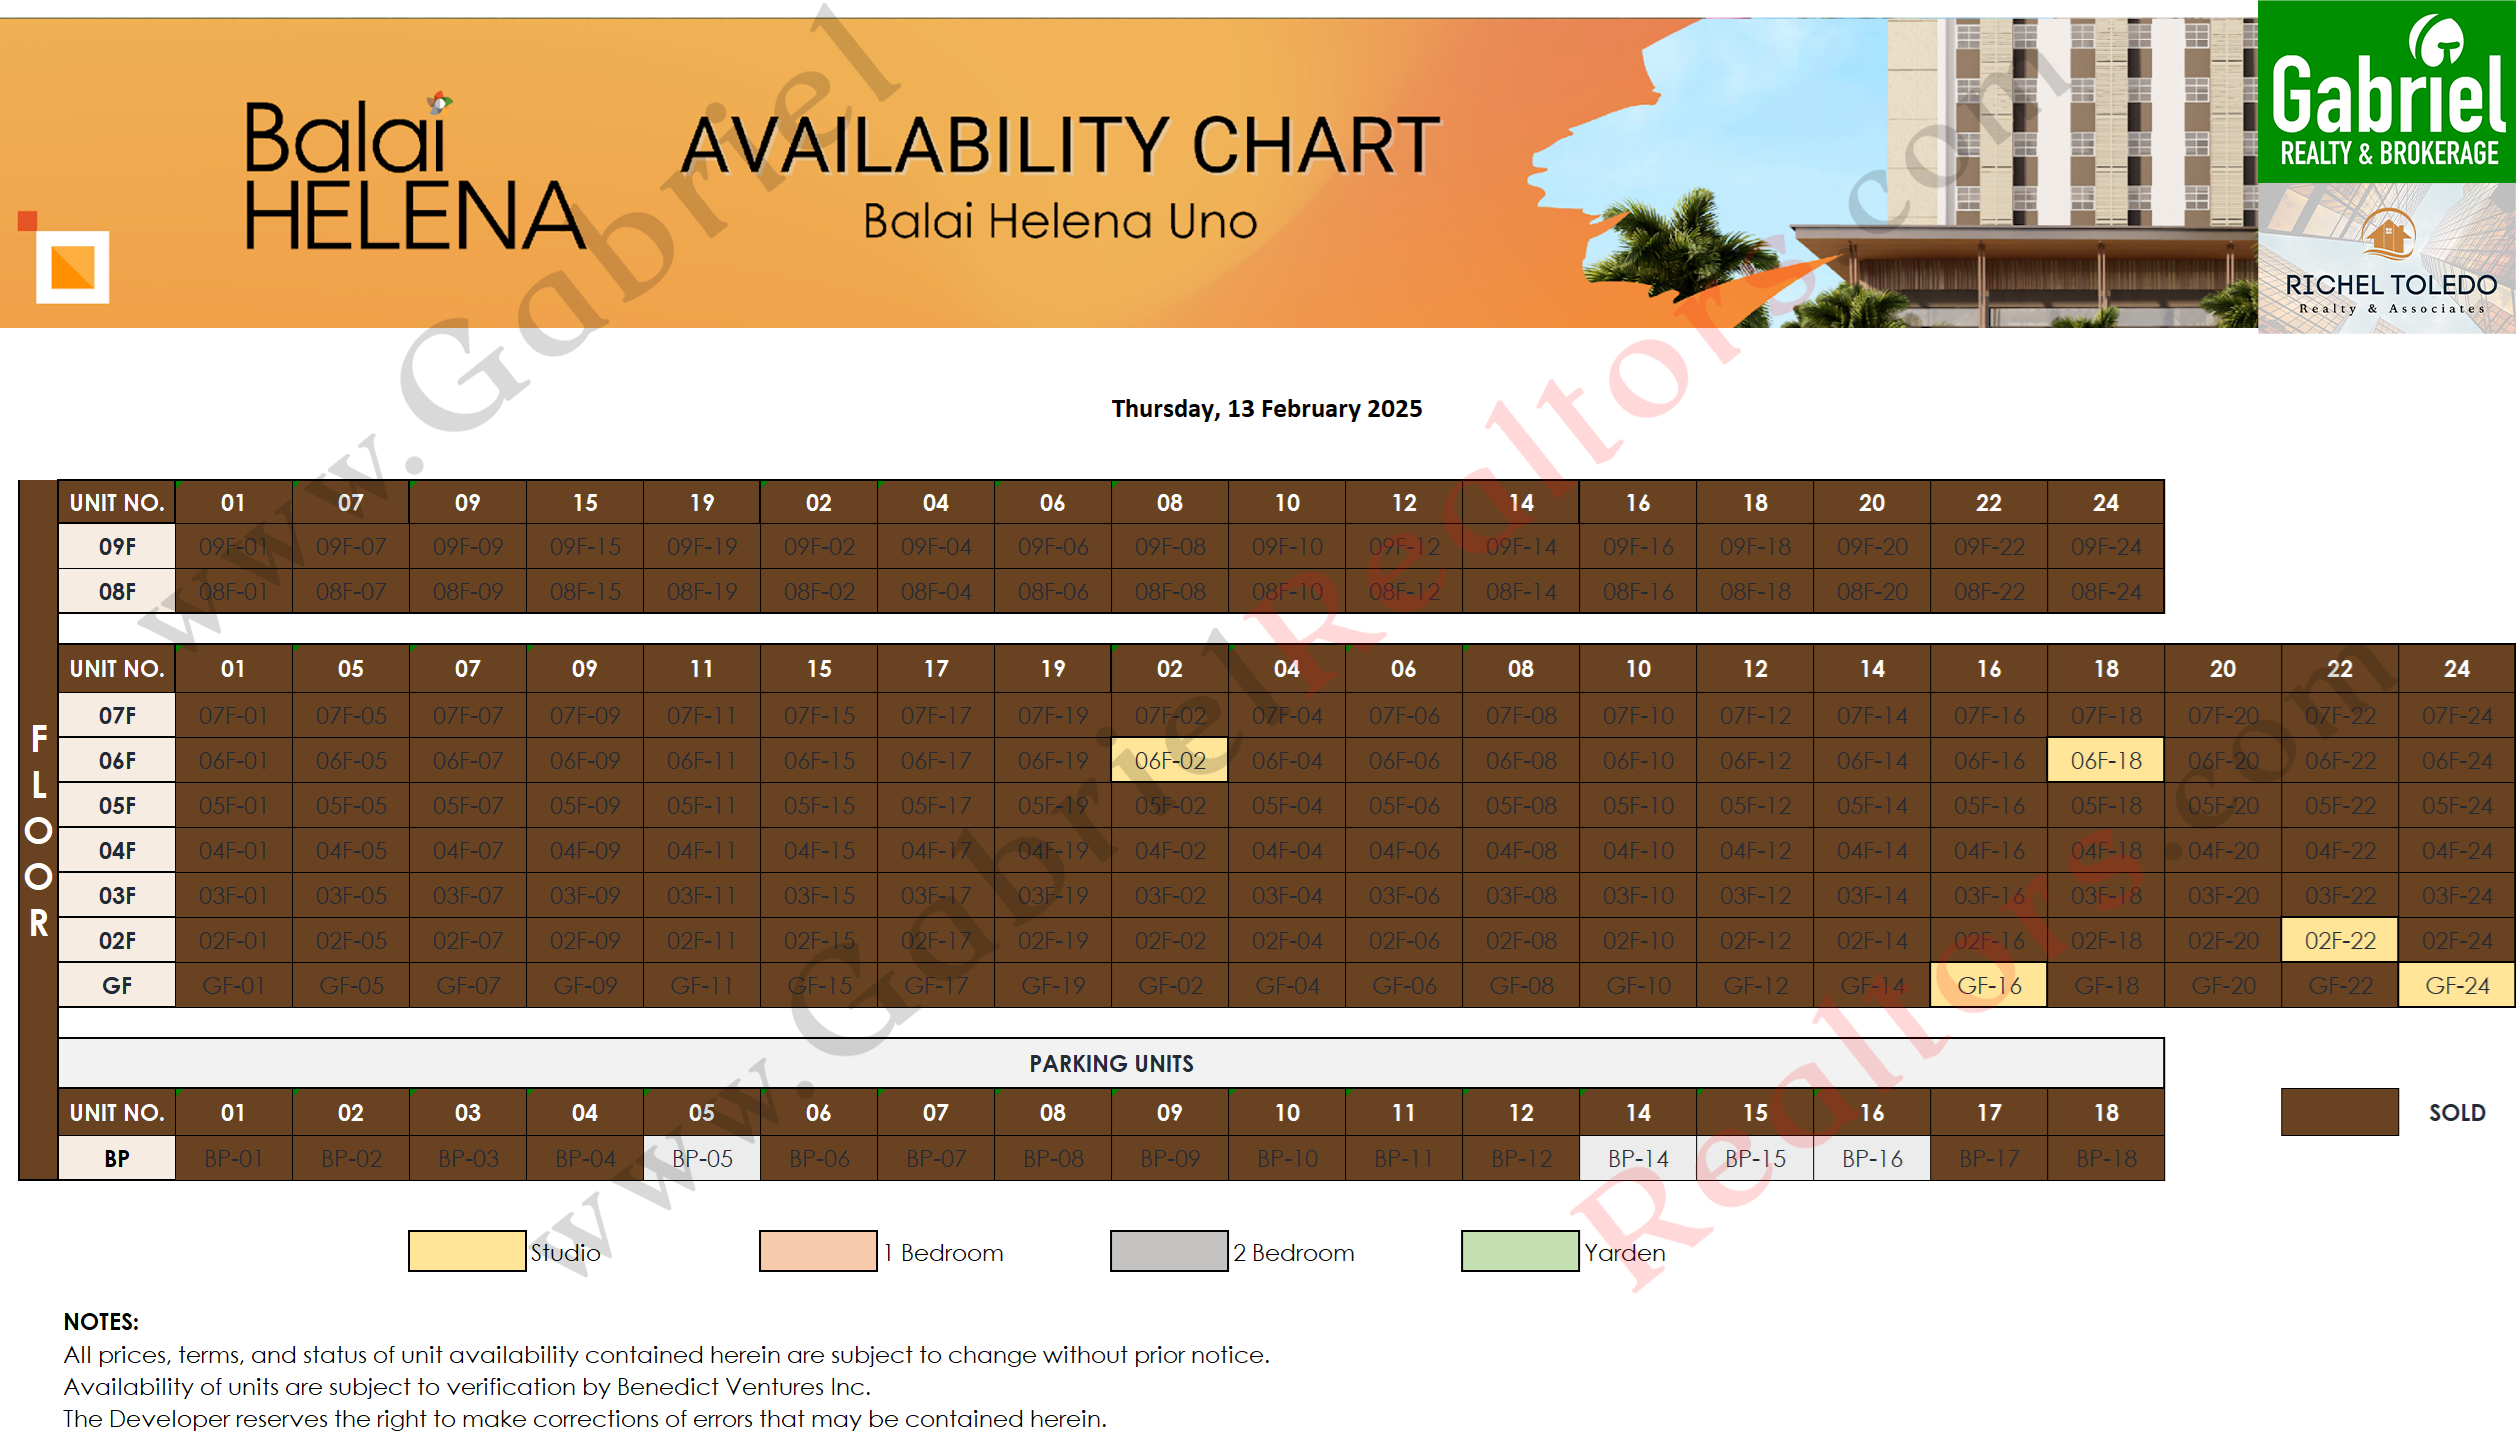Click the Studio legend label
2516x1434 pixels.
pyautogui.click(x=566, y=1253)
